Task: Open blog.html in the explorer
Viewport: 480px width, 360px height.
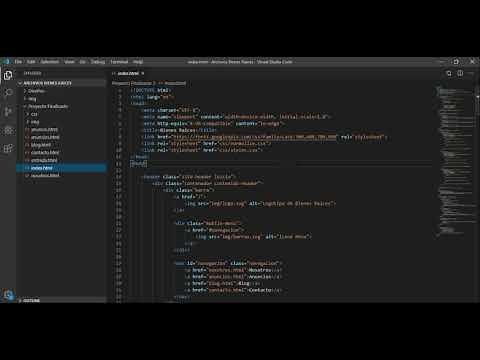Action: (x=61, y=145)
